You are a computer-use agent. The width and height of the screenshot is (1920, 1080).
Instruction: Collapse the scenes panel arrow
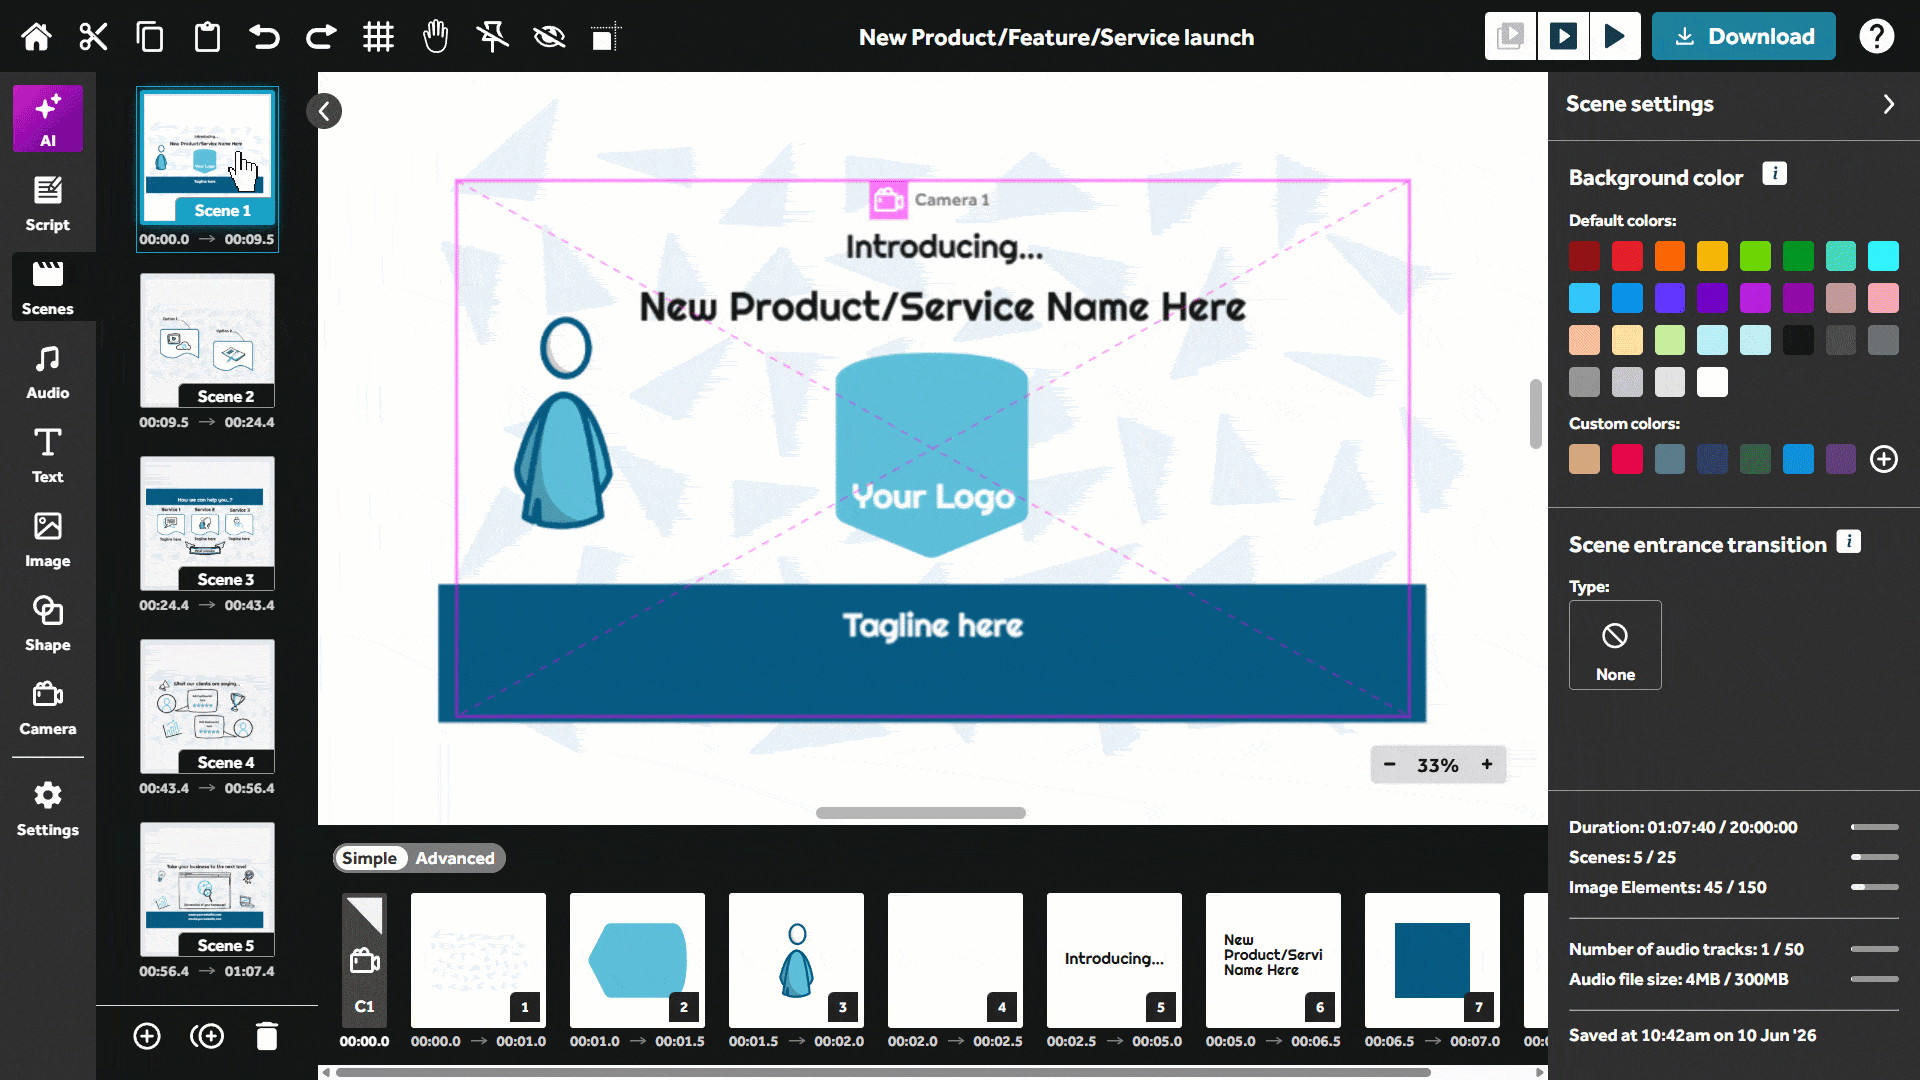click(324, 111)
